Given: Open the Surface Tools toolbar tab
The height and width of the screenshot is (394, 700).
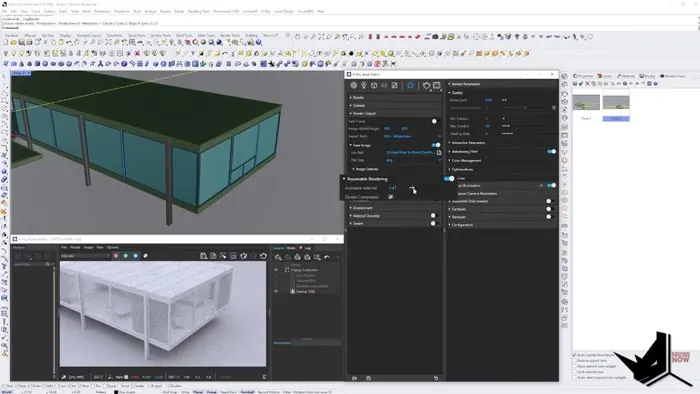Looking at the screenshot, I should click(x=160, y=35).
